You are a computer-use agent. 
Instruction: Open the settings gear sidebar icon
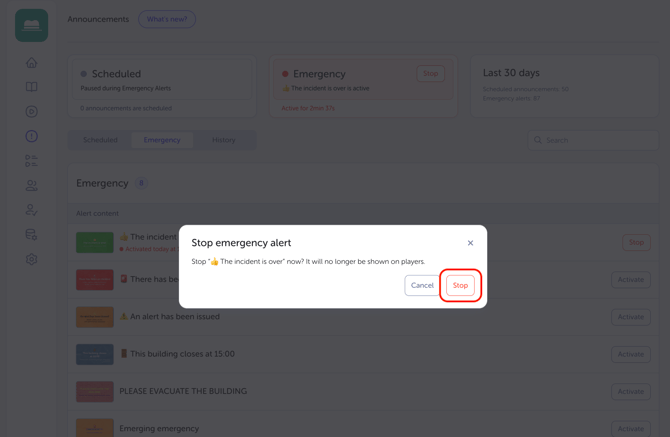pyautogui.click(x=32, y=259)
